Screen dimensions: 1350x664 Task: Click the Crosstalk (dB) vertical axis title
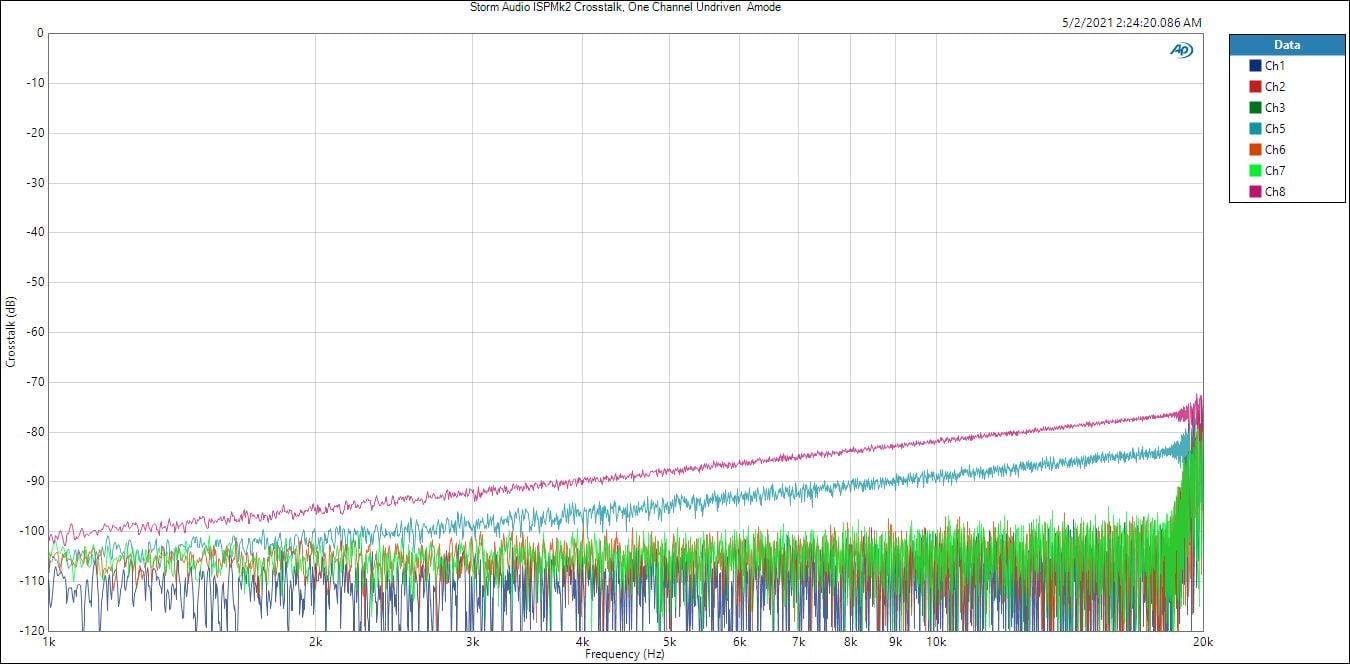coord(11,331)
